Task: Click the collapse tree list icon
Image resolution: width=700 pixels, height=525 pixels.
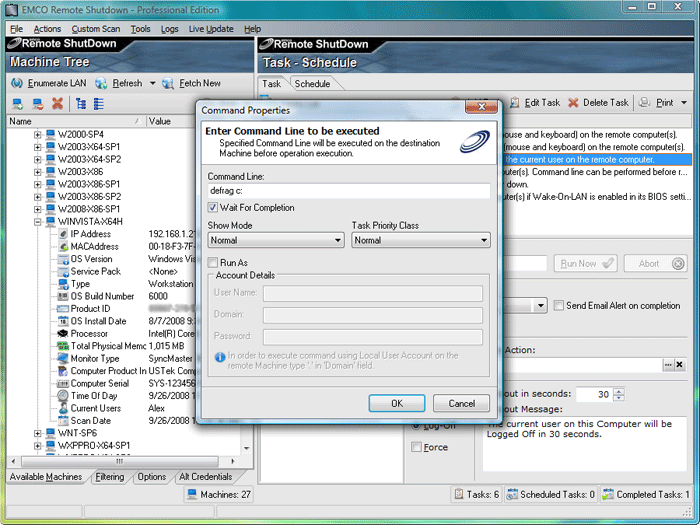Action: [99, 104]
